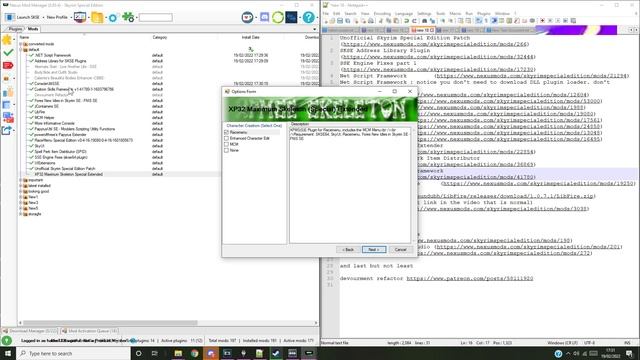The height and width of the screenshot is (360, 640).
Task: Open the Mod Activation Queue tab
Action: pos(90,331)
